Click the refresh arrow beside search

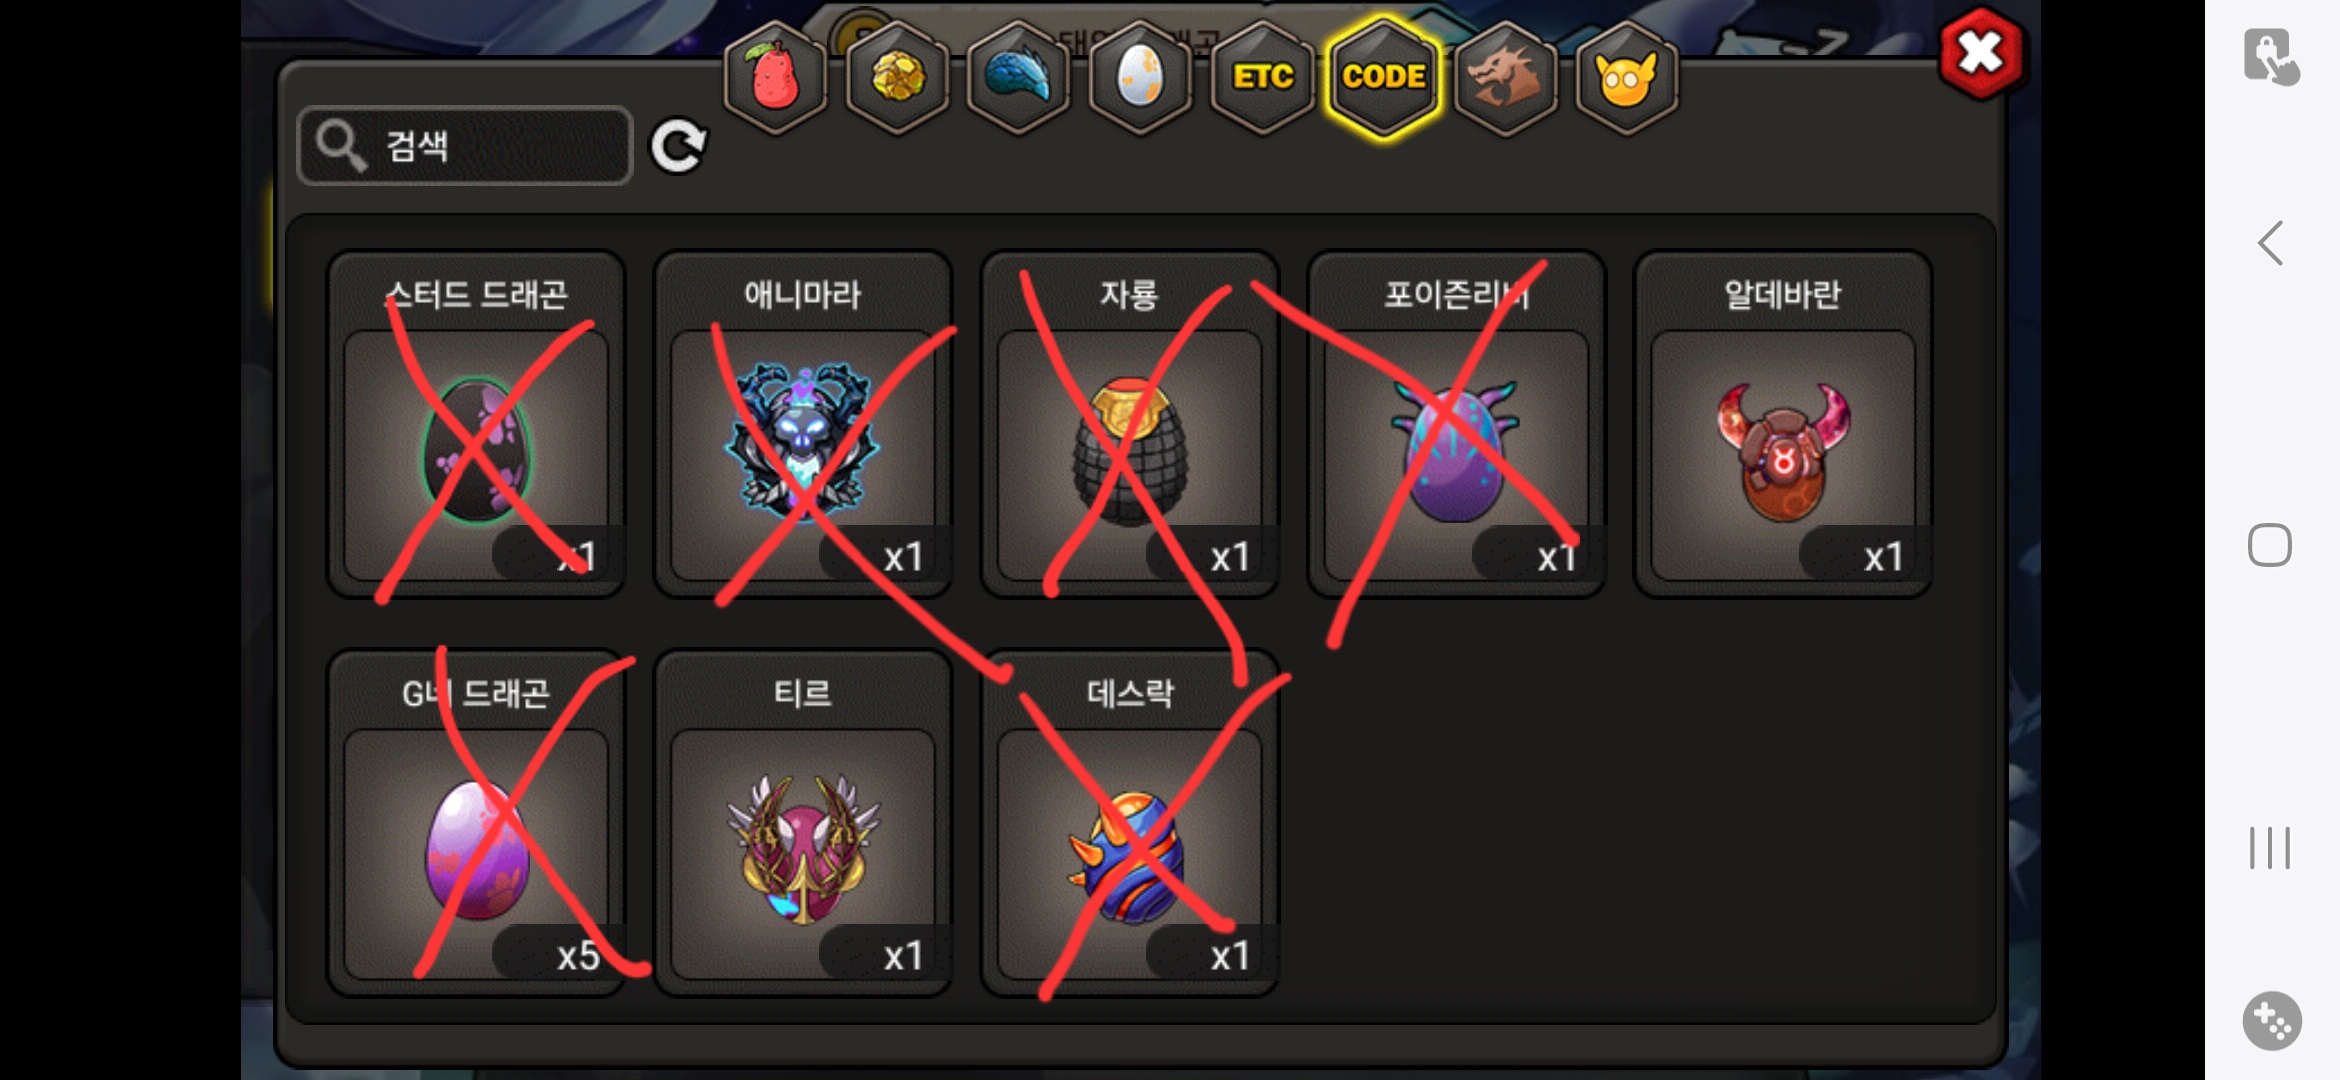pyautogui.click(x=679, y=147)
